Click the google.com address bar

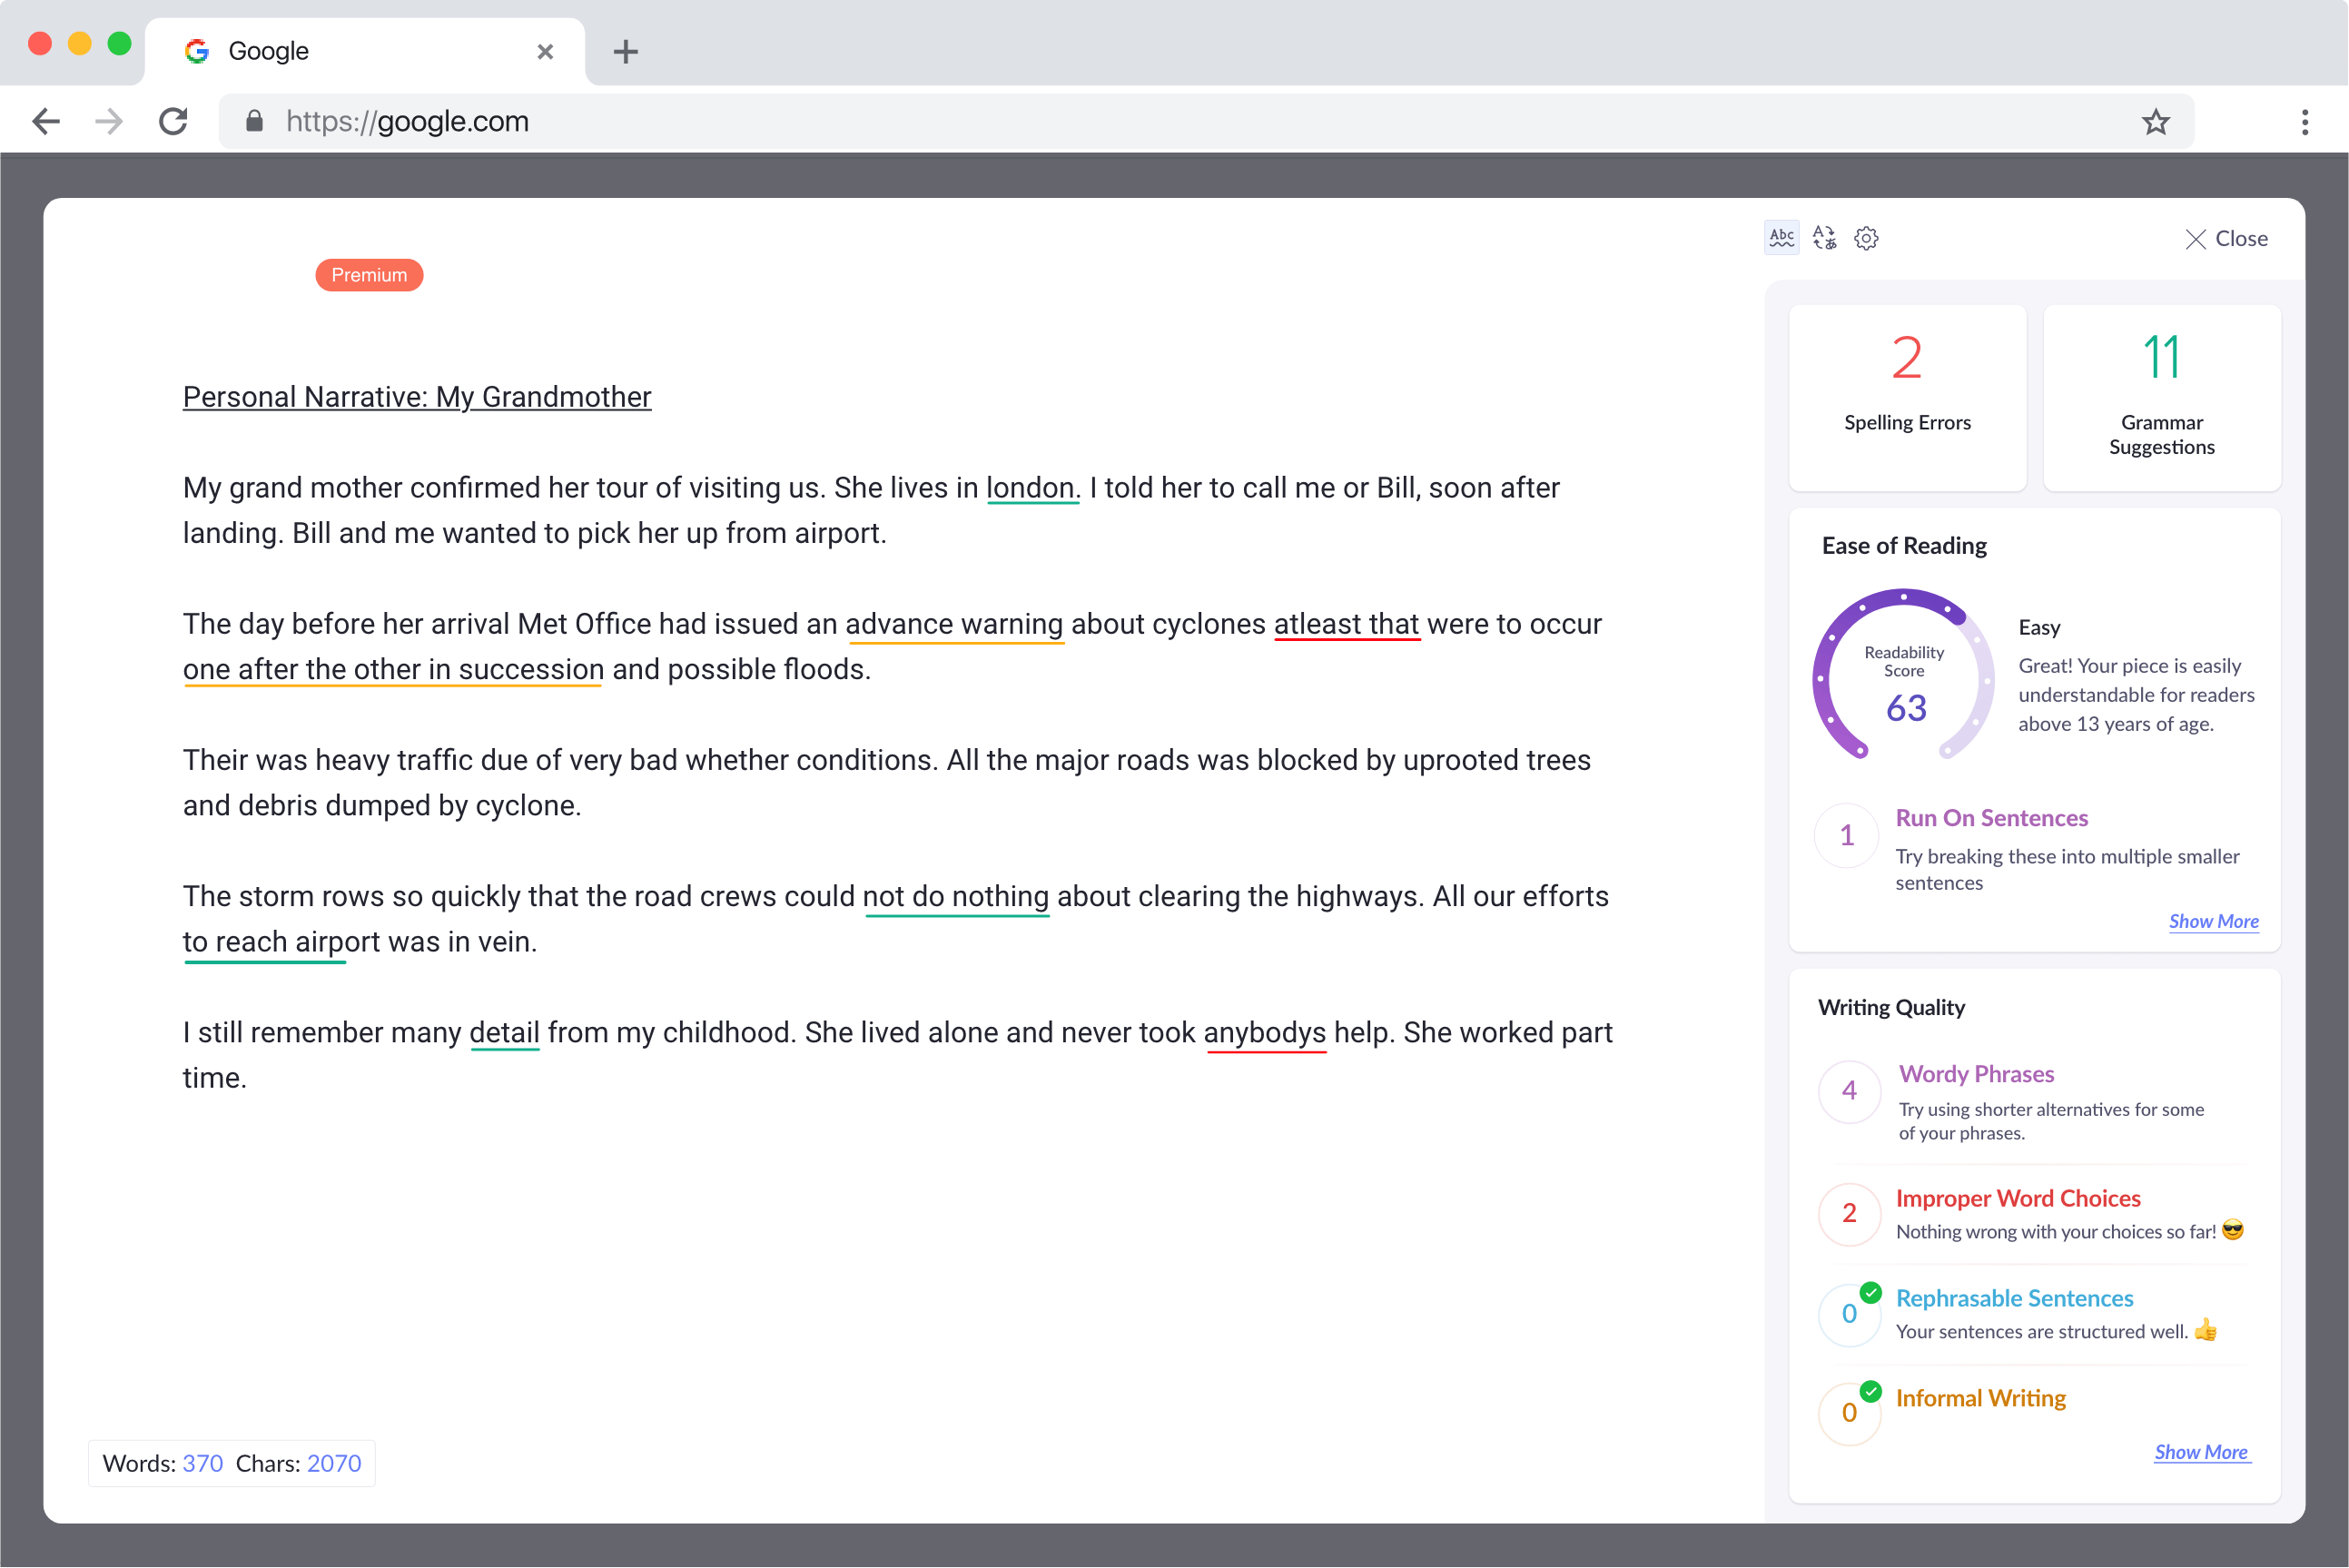tap(1200, 122)
